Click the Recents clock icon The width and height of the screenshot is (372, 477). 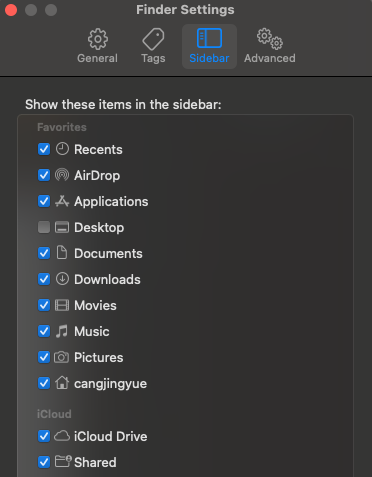62,149
